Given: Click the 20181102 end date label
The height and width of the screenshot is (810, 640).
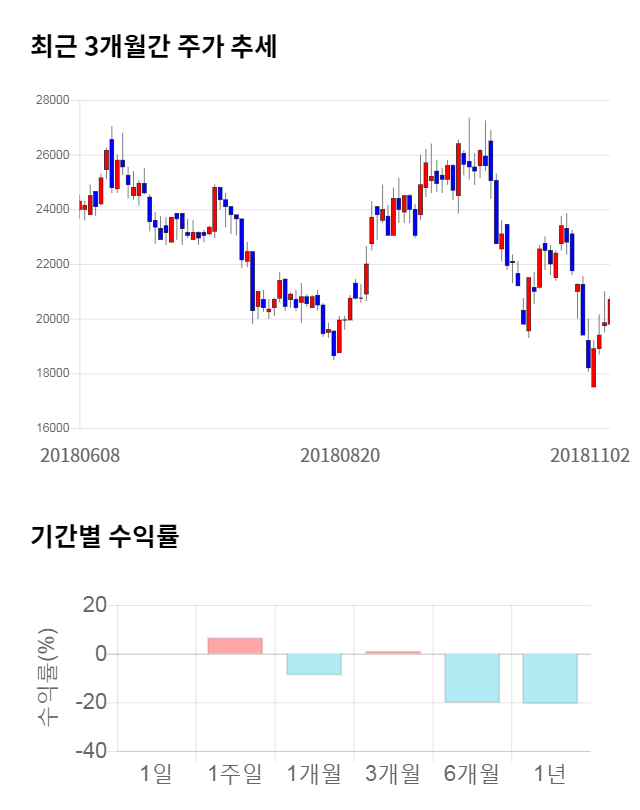Looking at the screenshot, I should coord(589,455).
